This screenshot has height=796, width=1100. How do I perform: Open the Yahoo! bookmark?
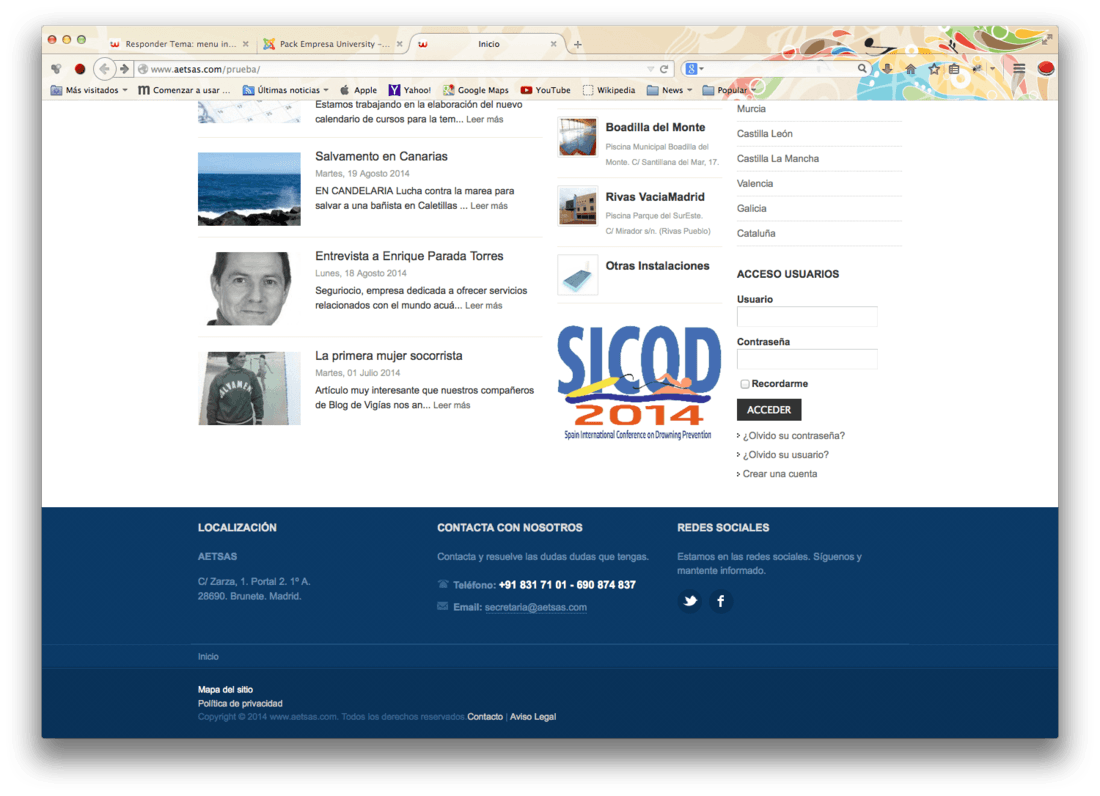410,90
